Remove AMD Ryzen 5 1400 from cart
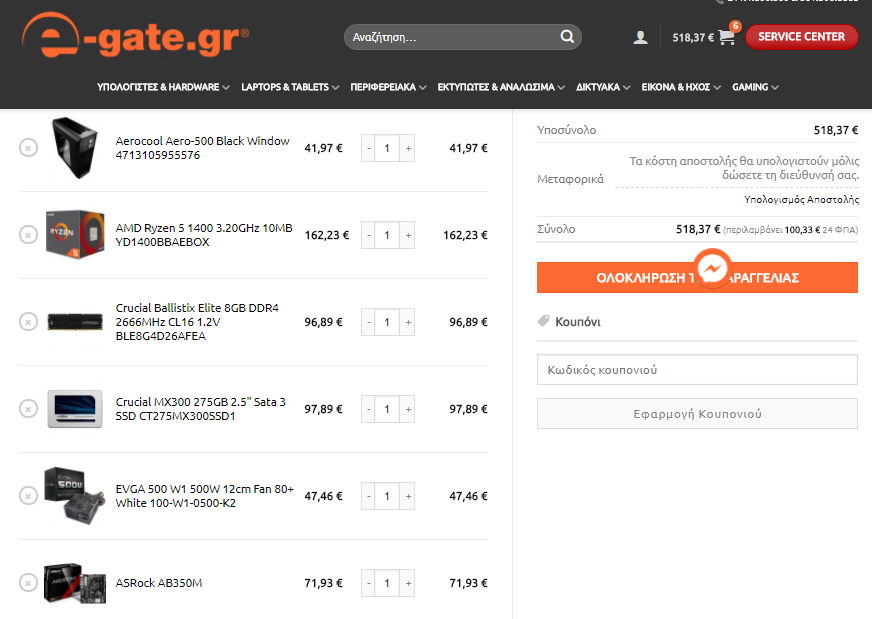 coord(28,235)
